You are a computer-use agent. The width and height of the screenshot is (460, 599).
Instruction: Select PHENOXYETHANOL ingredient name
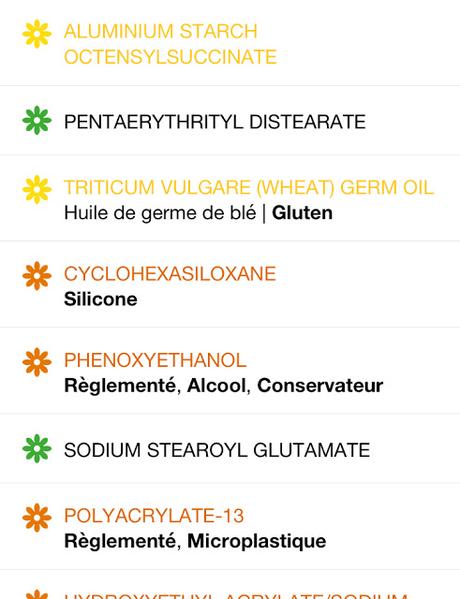(155, 360)
